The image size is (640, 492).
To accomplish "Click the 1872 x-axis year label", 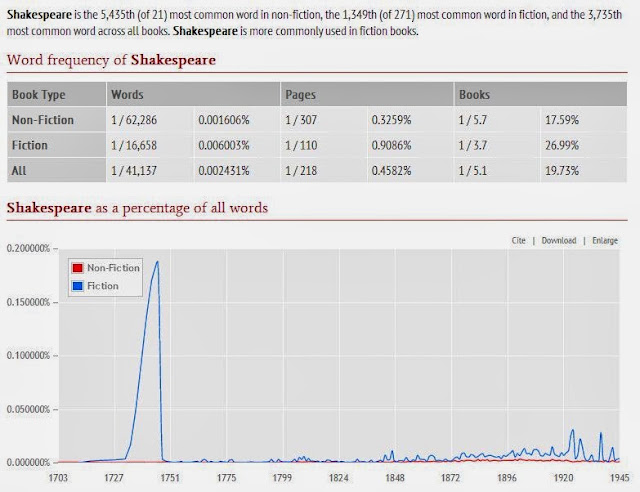I will (x=451, y=478).
